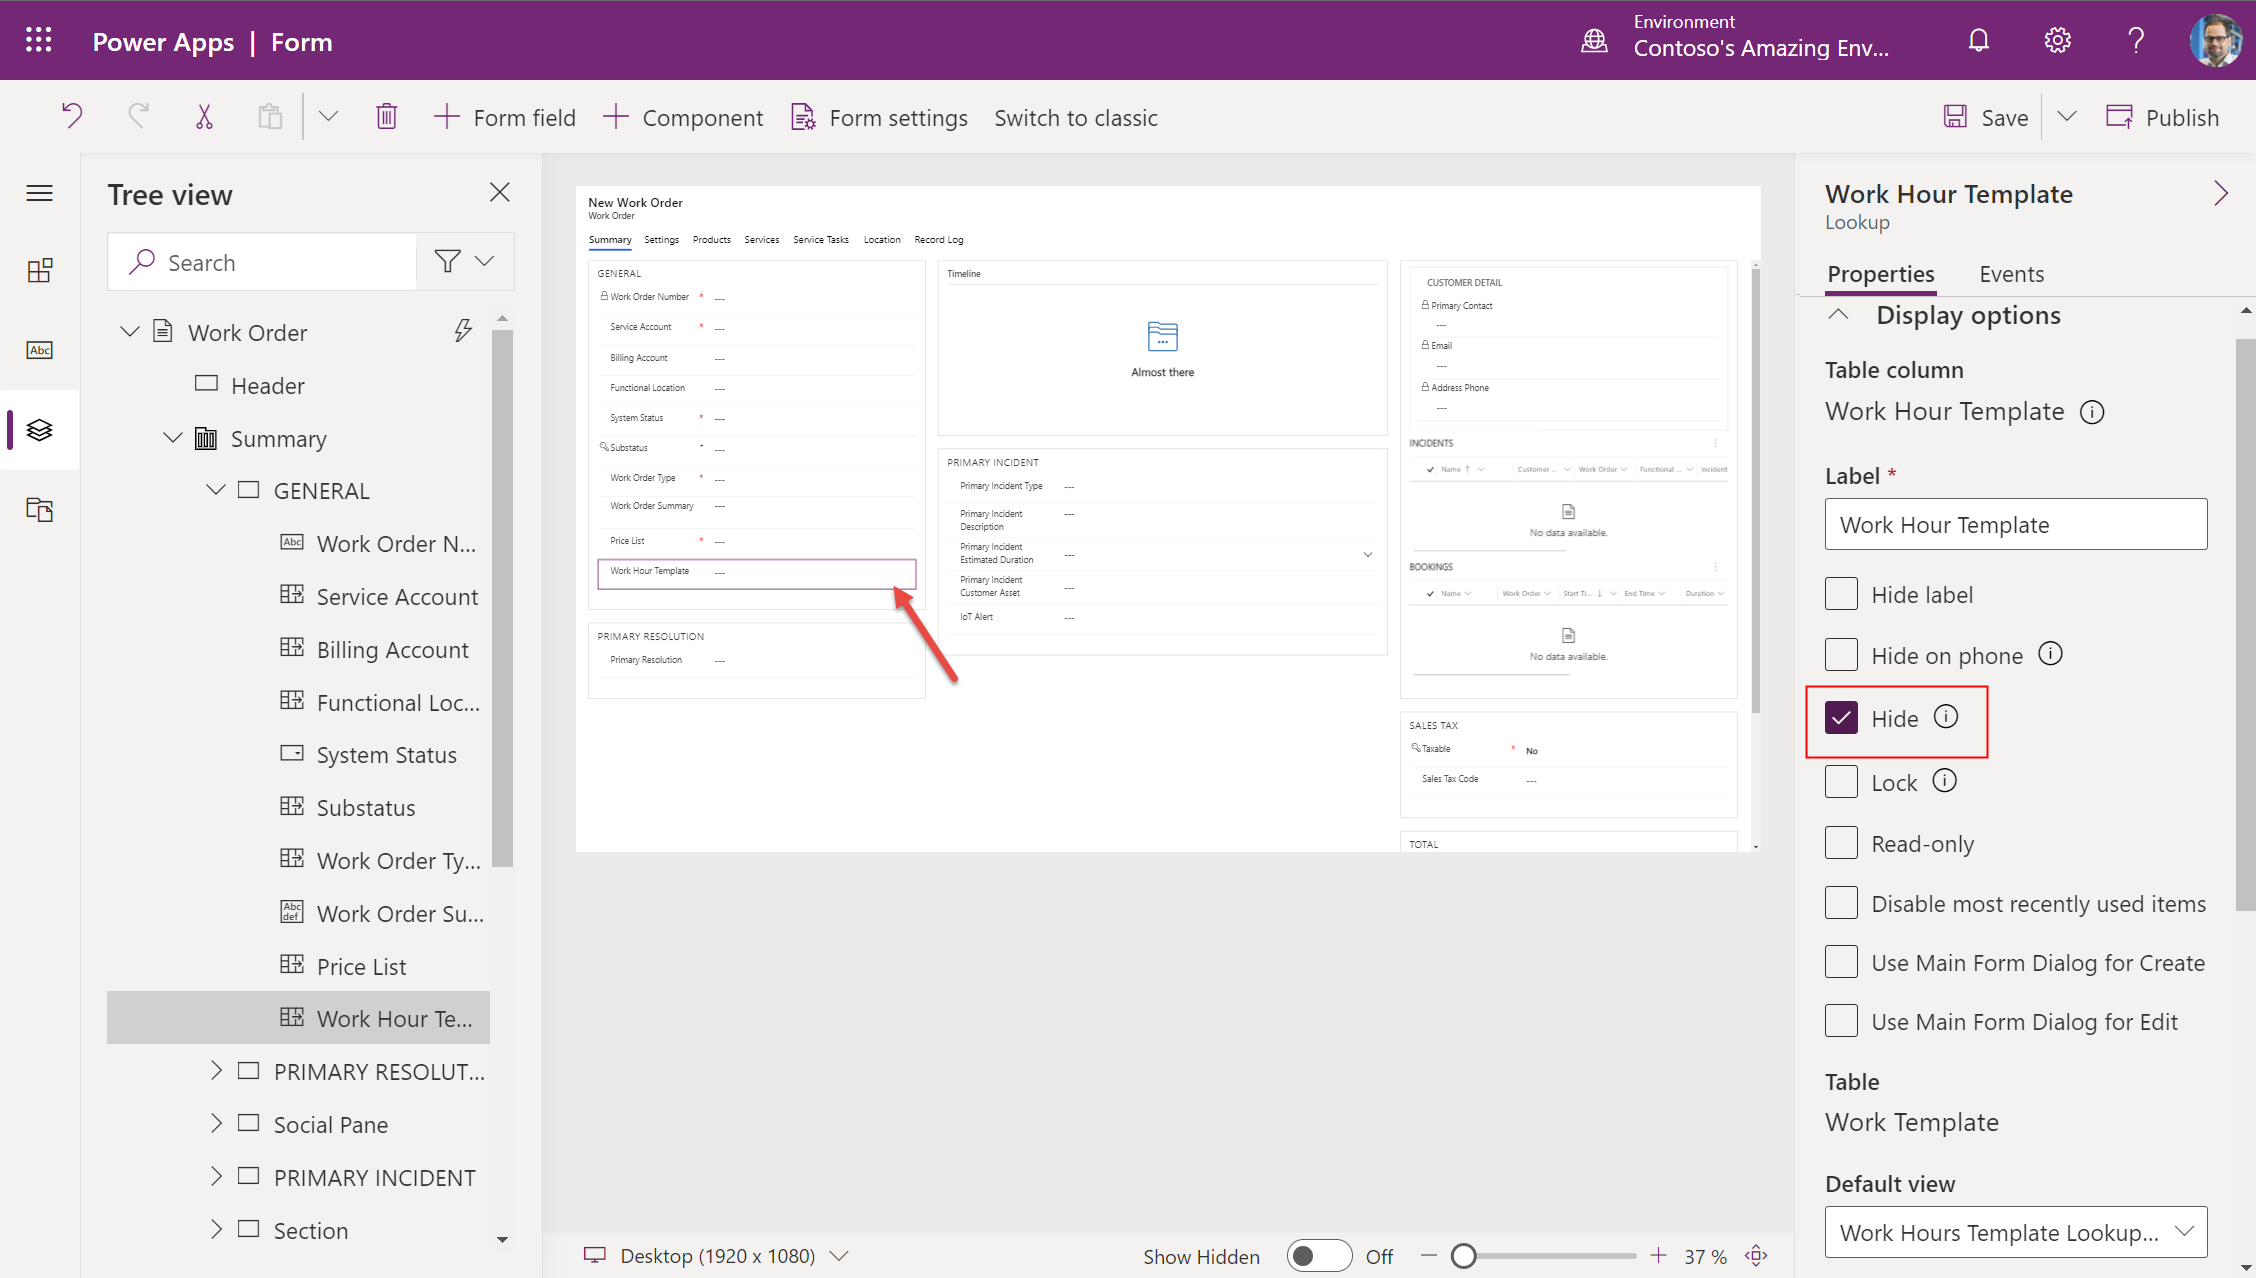Viewport: 2256px width, 1278px height.
Task: Check Disable most recently used items
Action: tap(1841, 903)
